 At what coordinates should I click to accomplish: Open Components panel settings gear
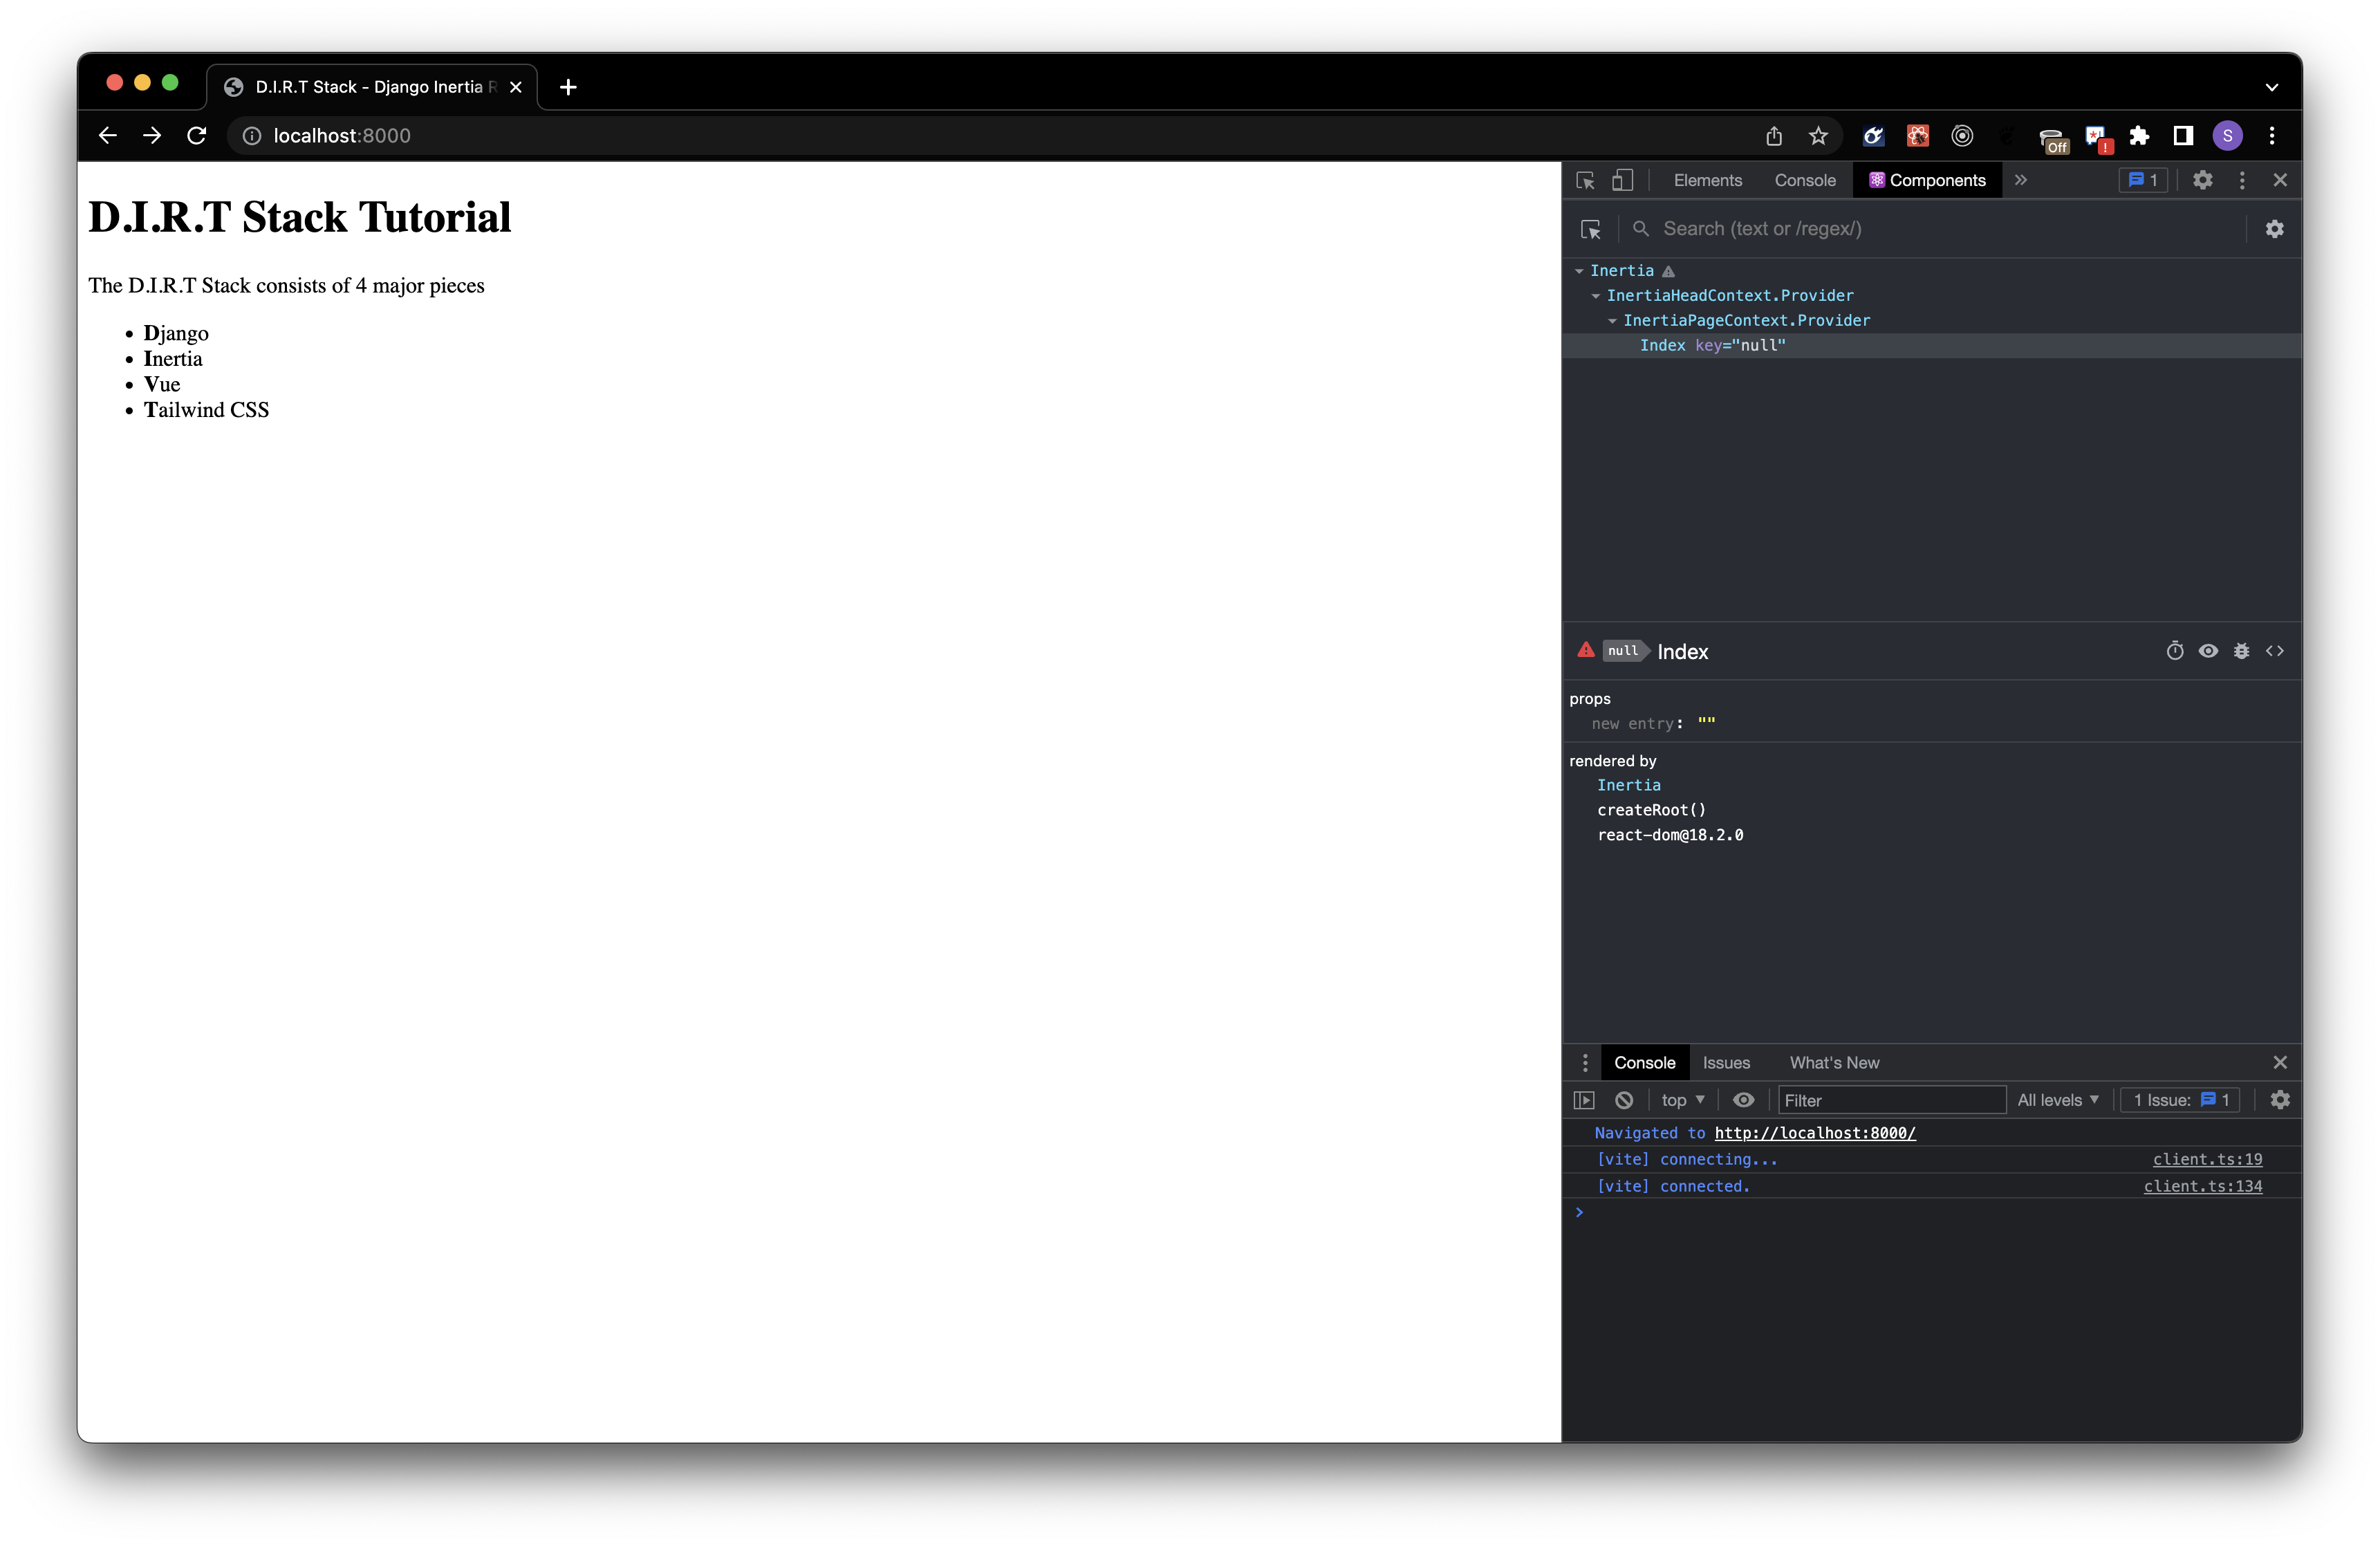click(x=2203, y=180)
